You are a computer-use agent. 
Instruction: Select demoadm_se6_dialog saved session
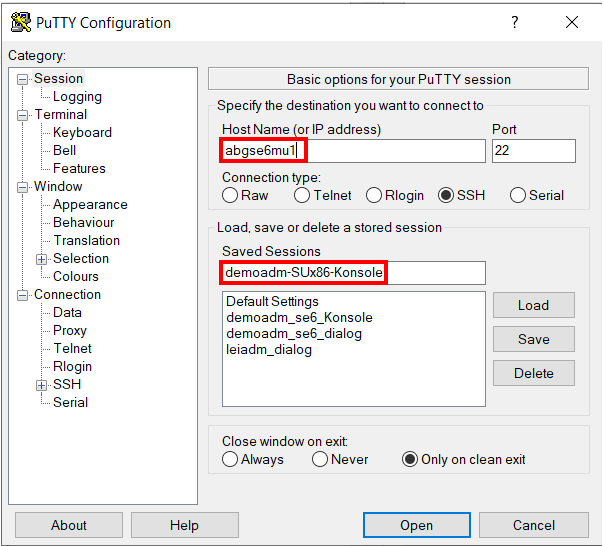click(x=294, y=333)
